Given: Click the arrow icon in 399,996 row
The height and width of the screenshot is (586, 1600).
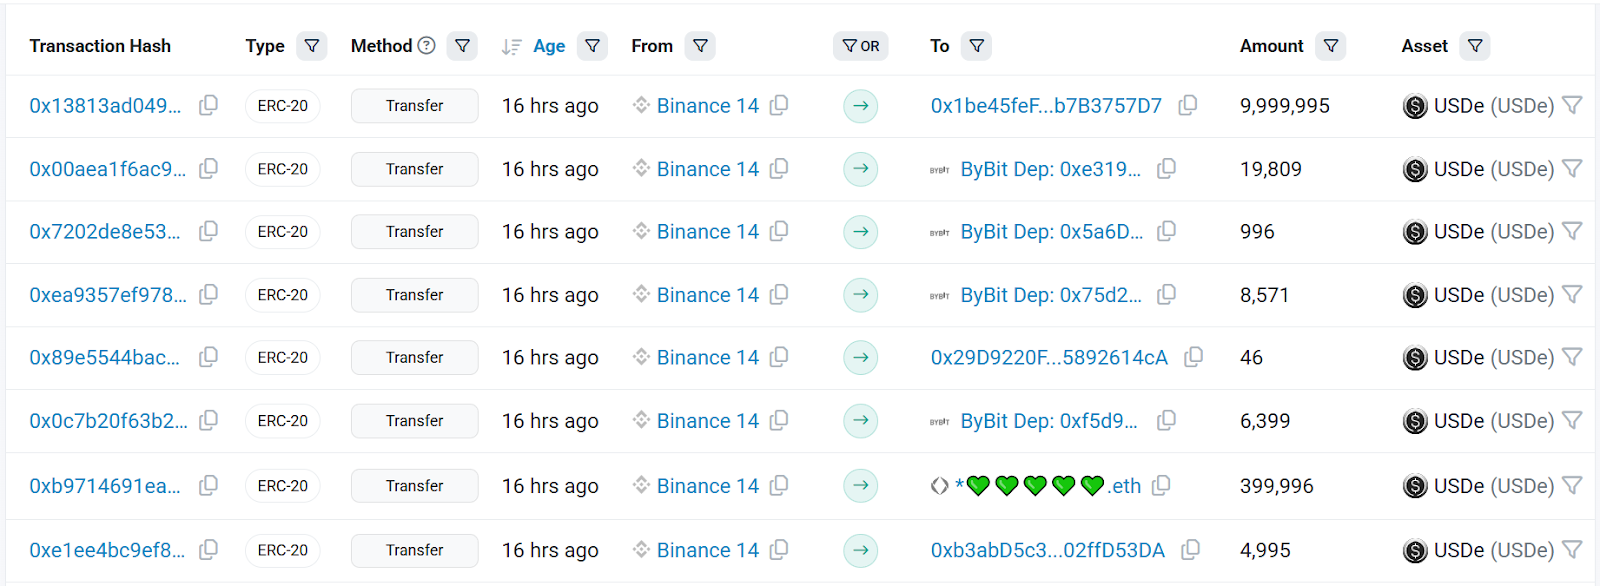Looking at the screenshot, I should coord(860,485).
